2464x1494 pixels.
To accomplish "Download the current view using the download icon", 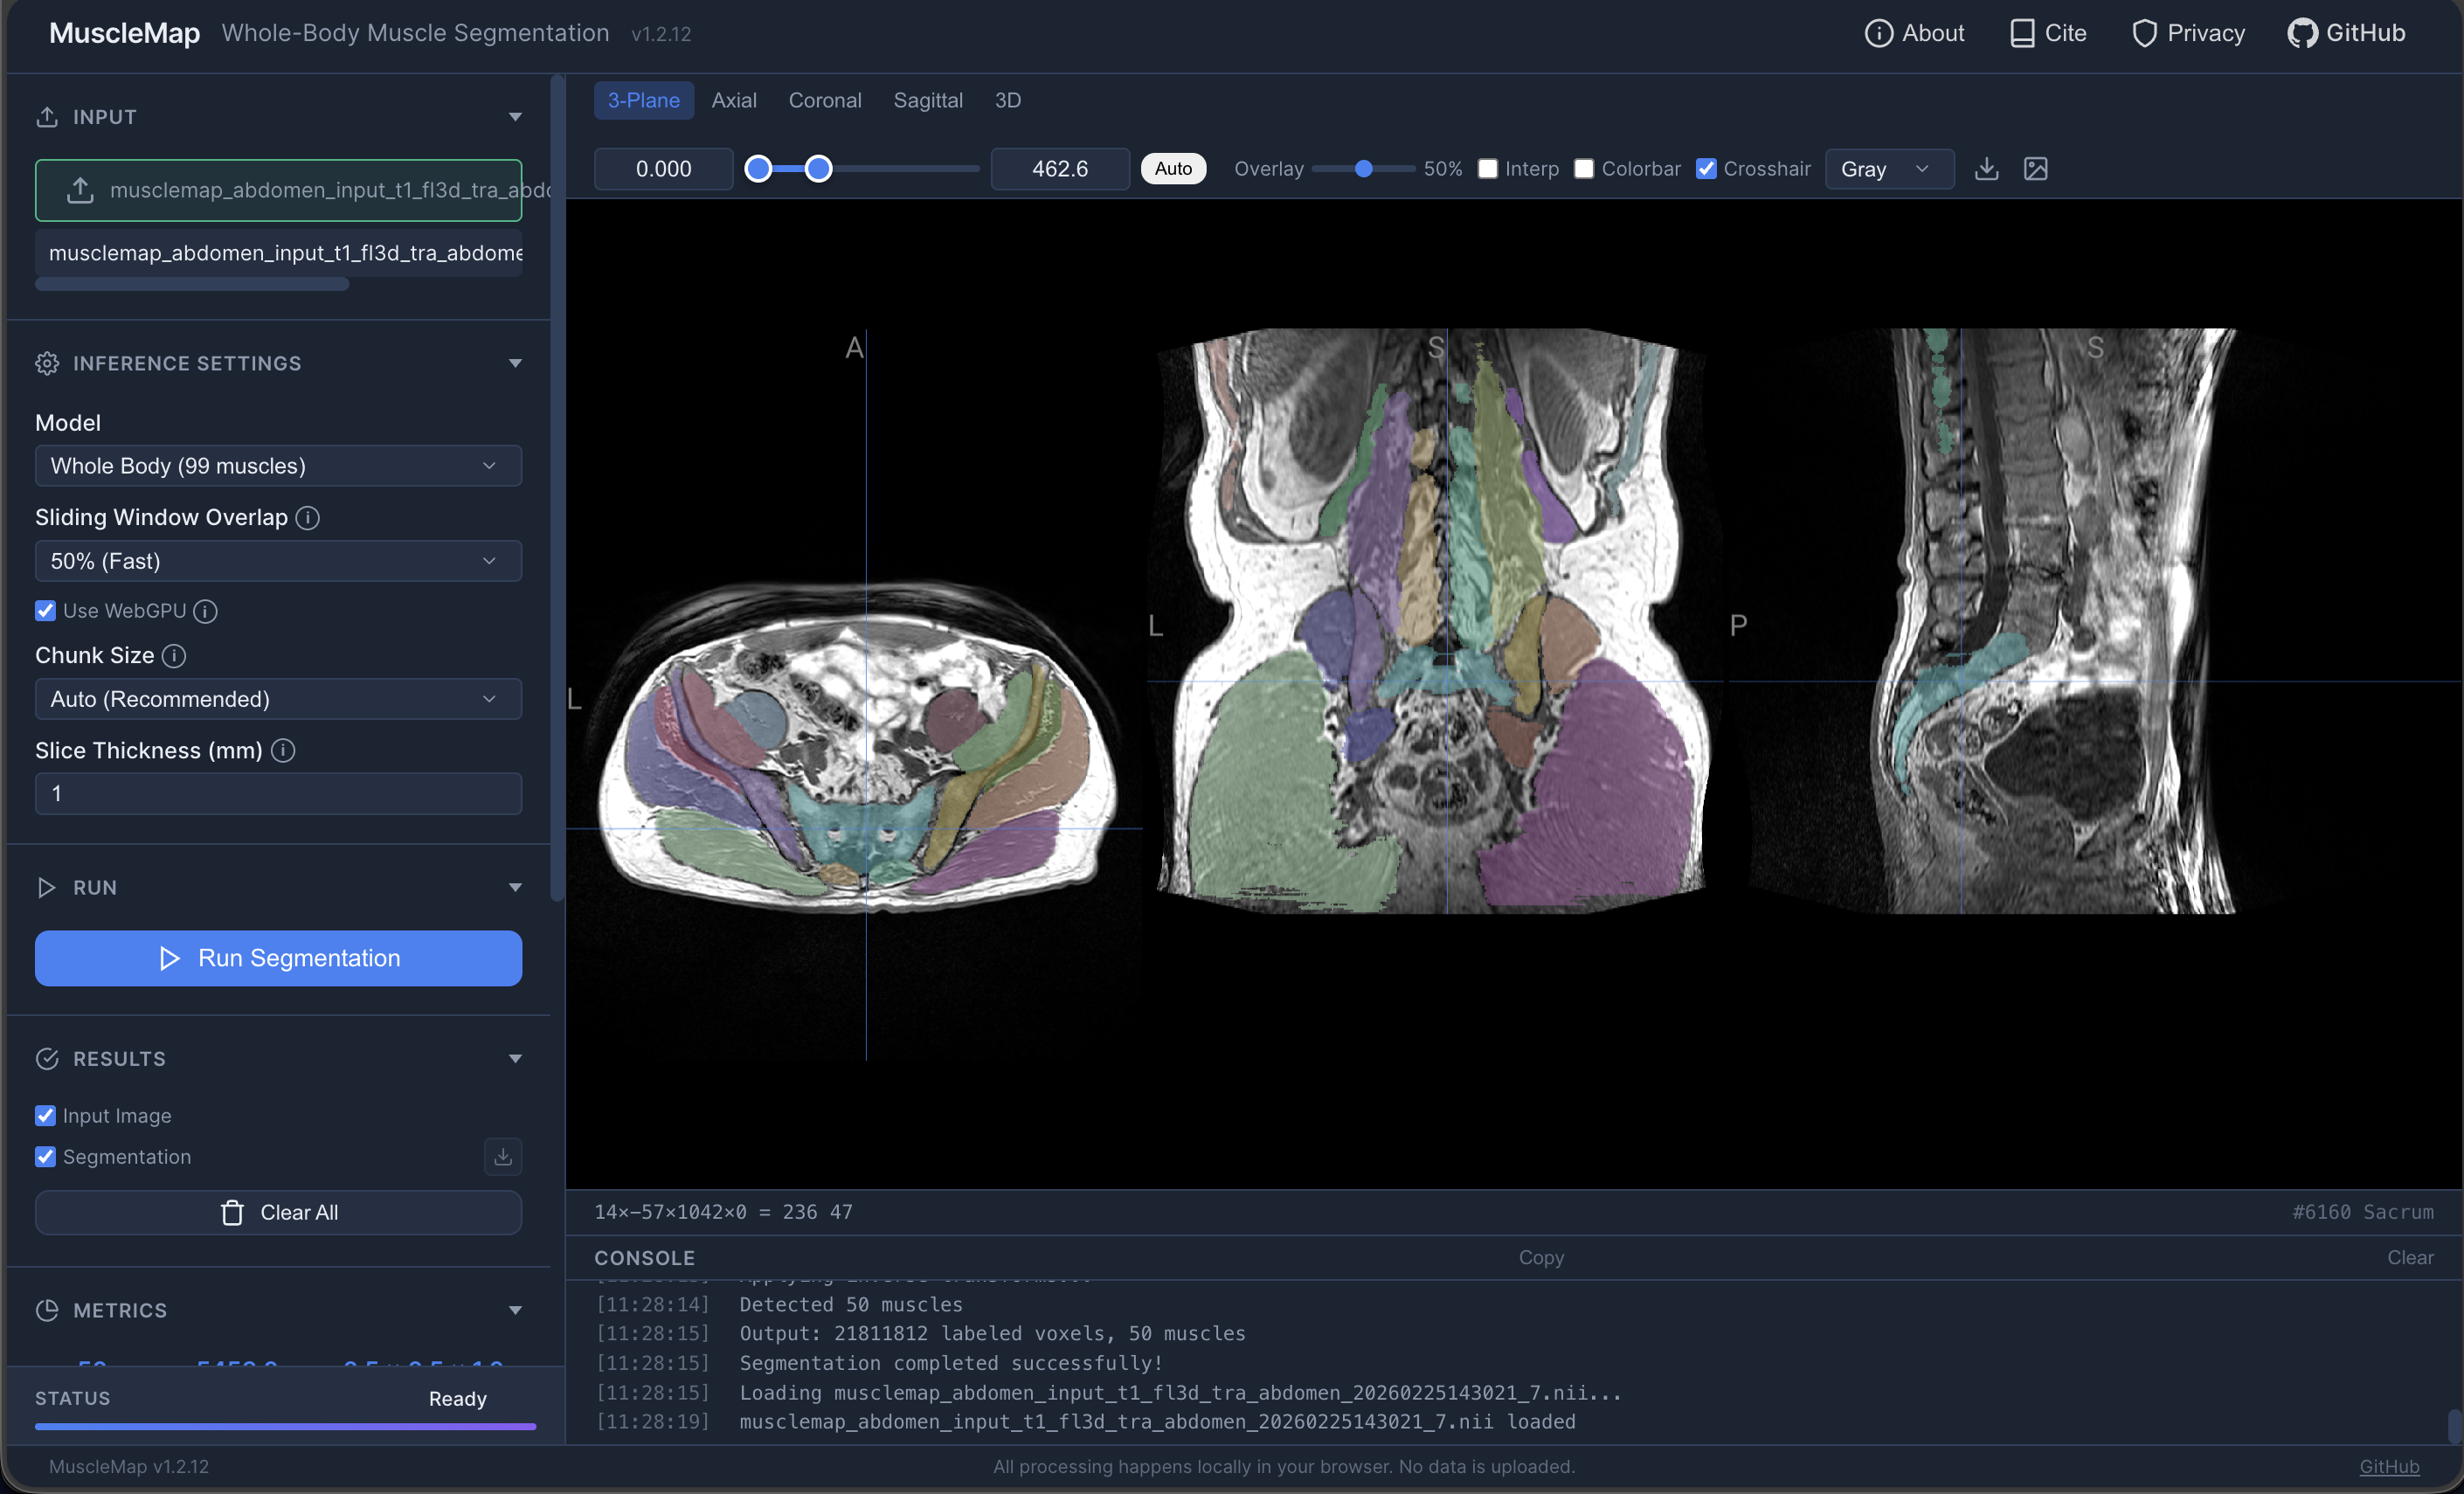I will [x=1986, y=169].
